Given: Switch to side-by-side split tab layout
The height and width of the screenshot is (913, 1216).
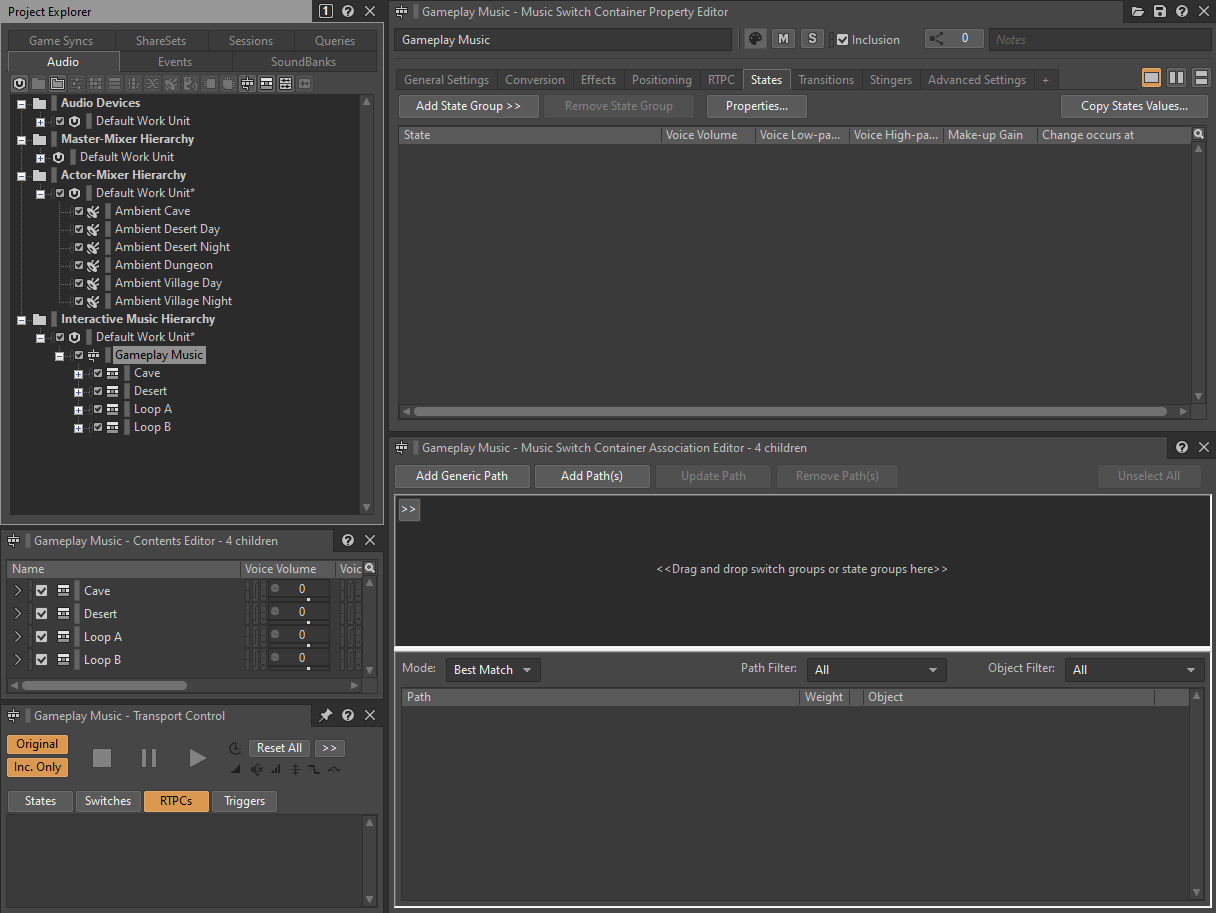Looking at the screenshot, I should (x=1177, y=78).
